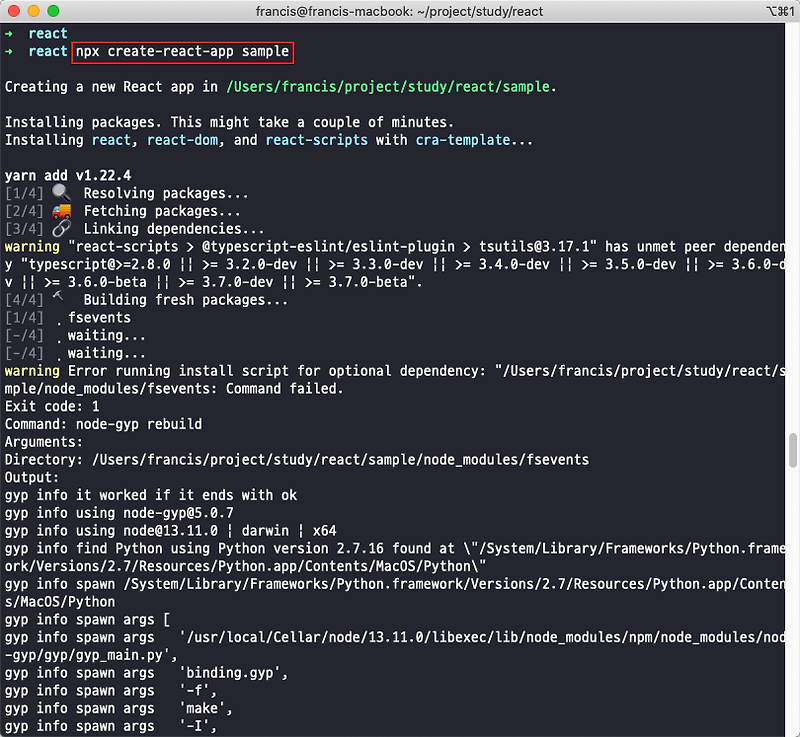Screen dimensions: 800x737
Task: Click the red close window button
Action: point(14,11)
